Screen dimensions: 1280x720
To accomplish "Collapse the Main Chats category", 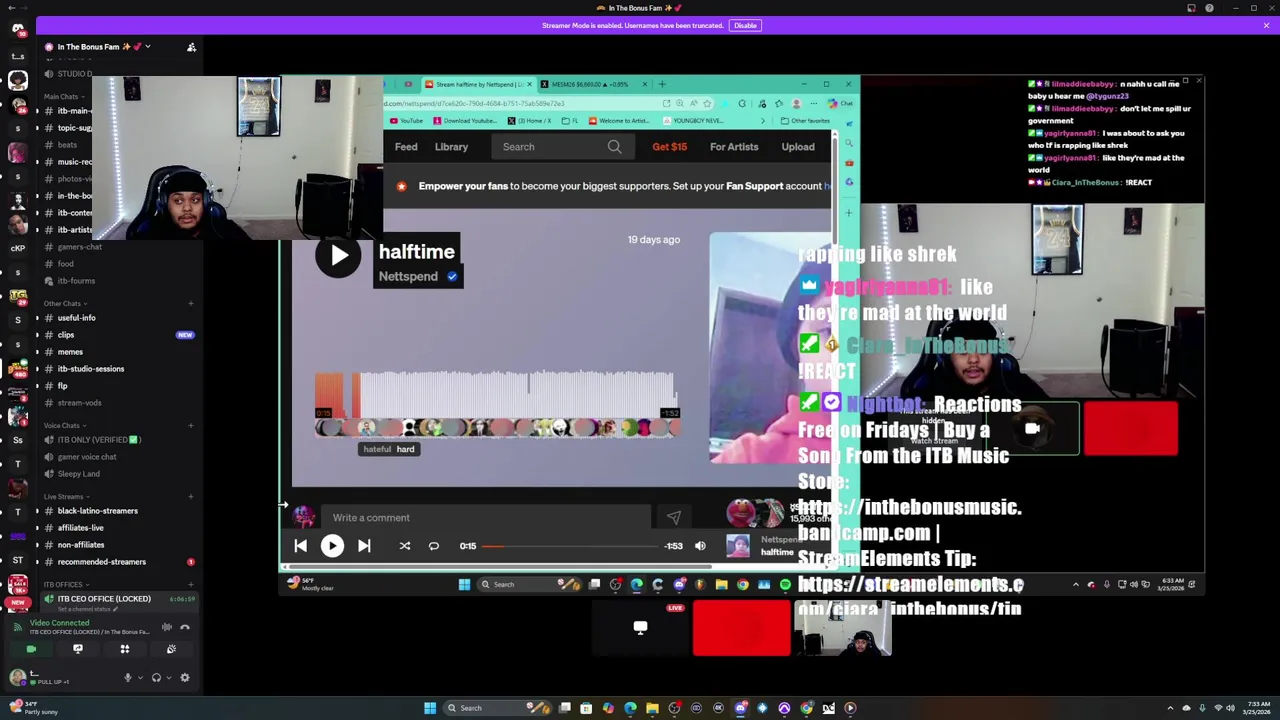I will (63, 97).
